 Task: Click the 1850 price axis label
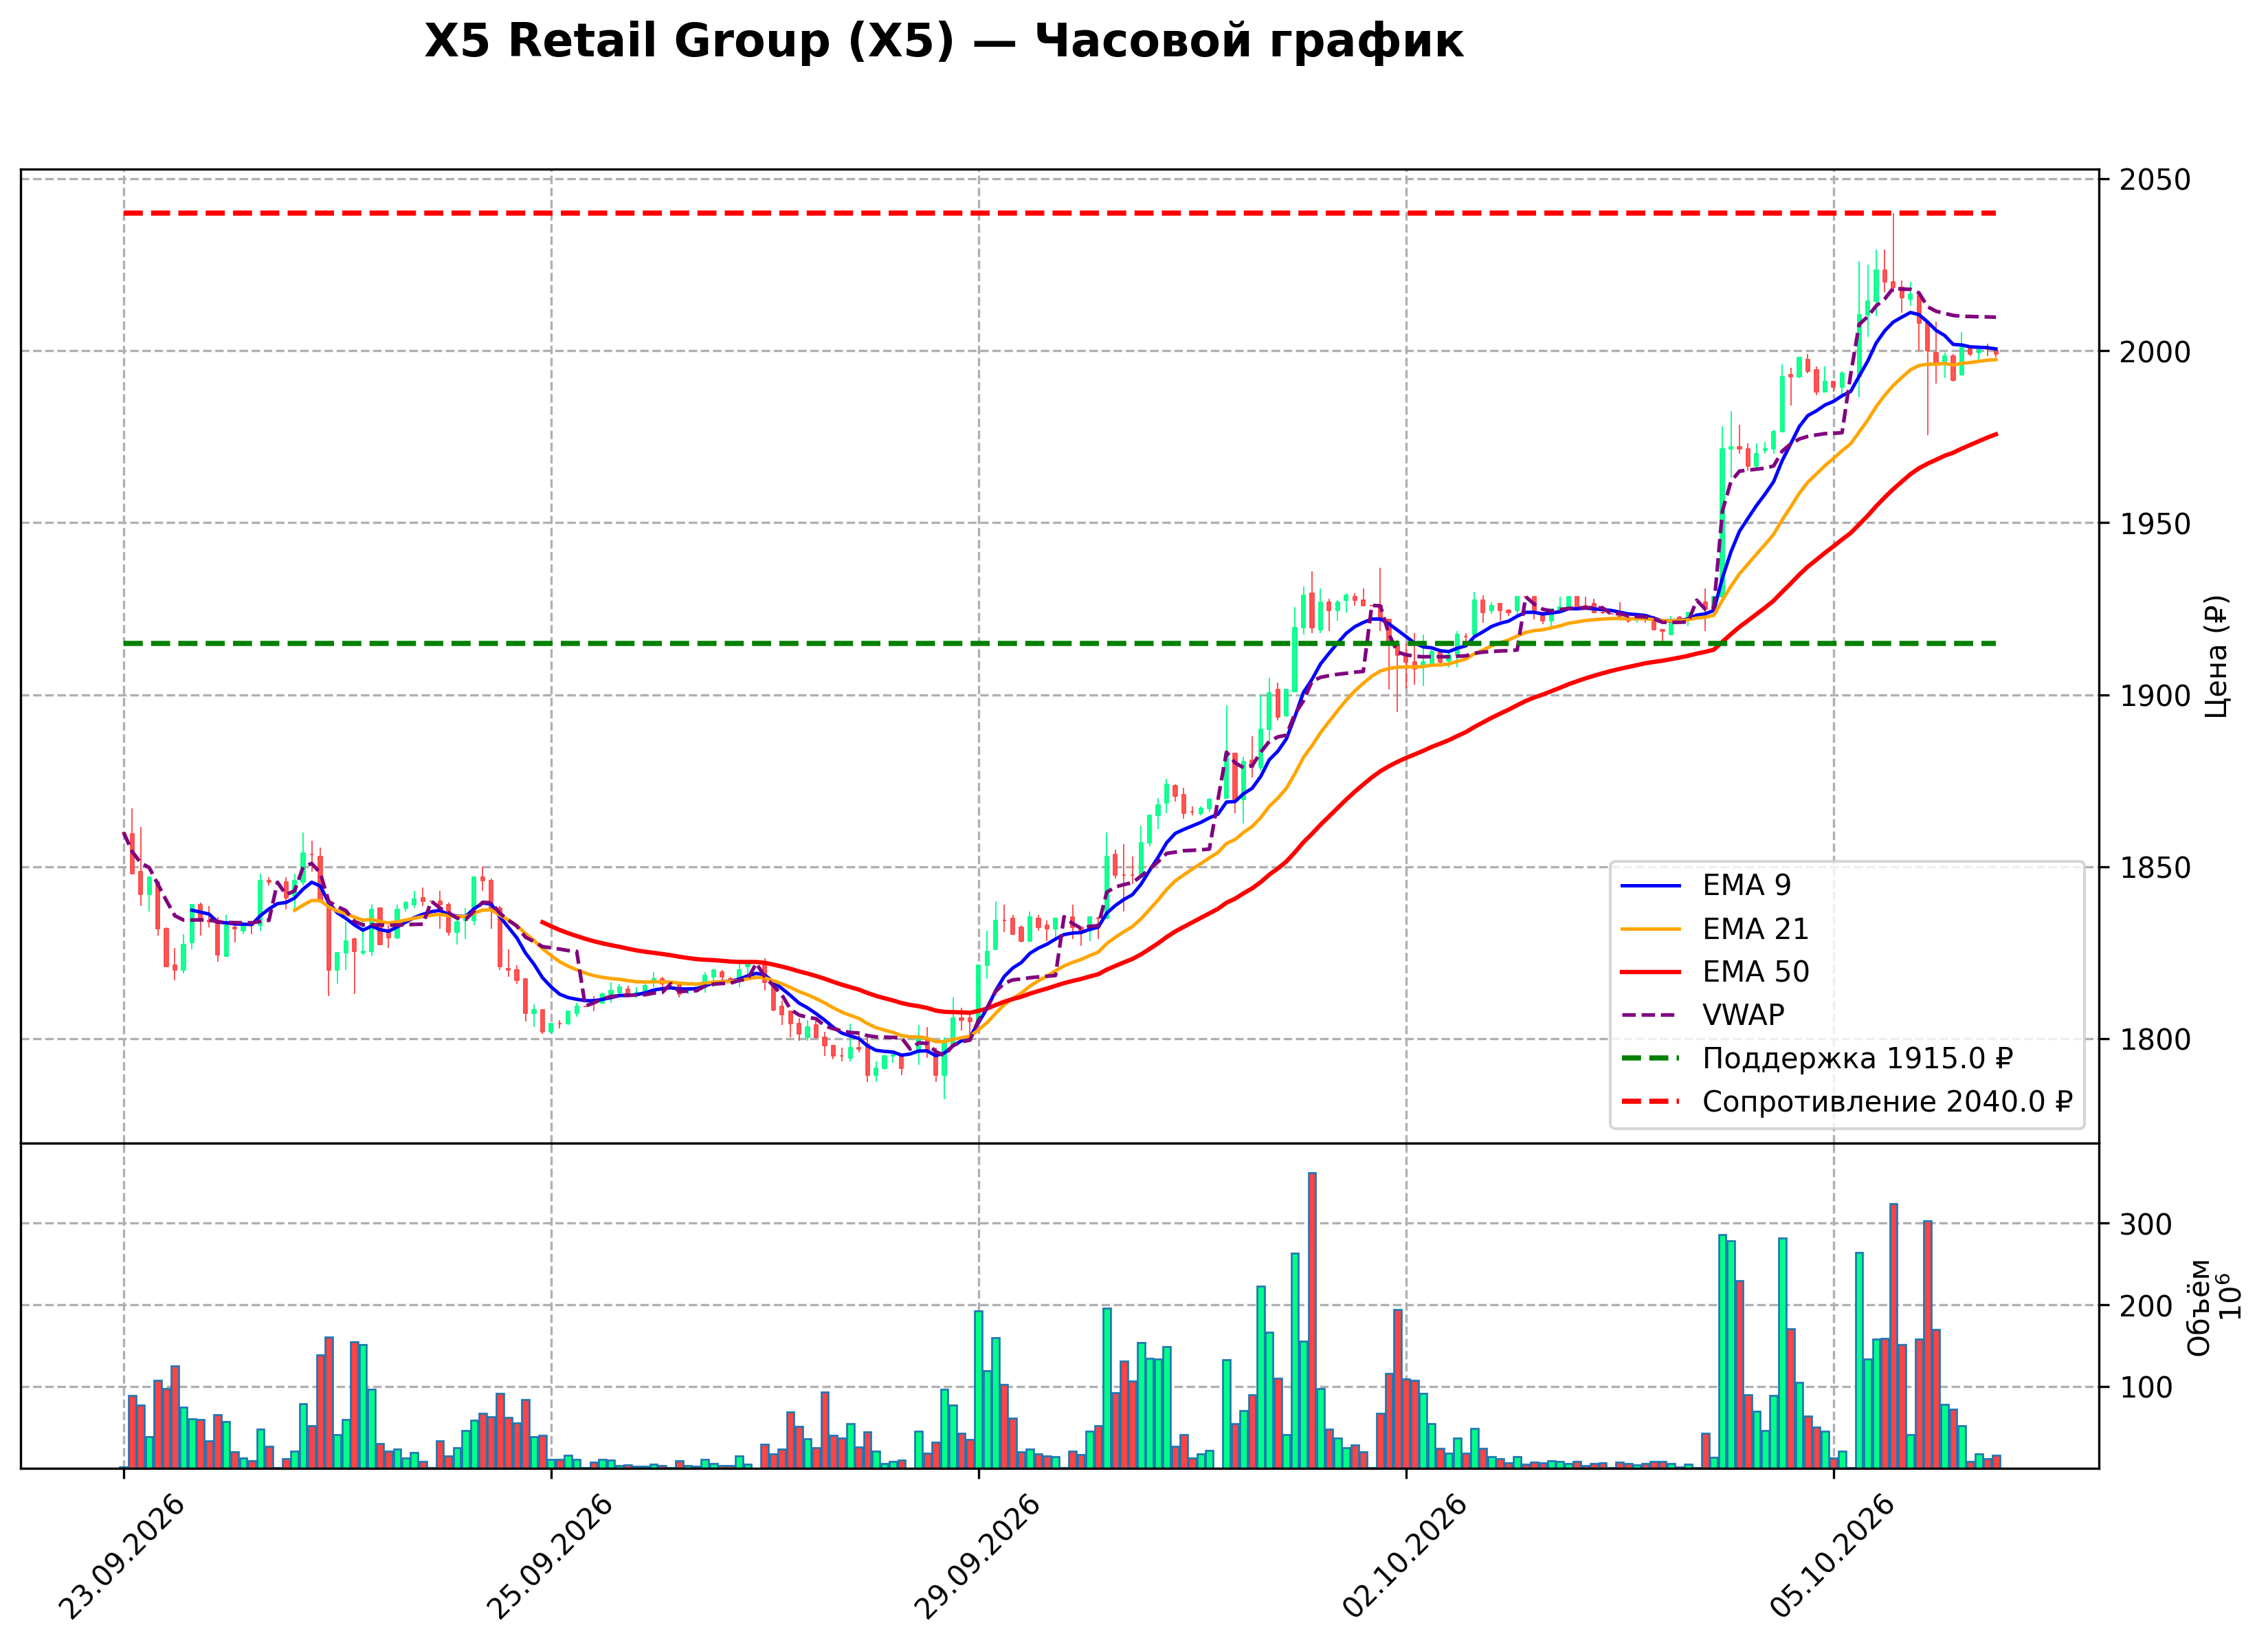click(2156, 868)
